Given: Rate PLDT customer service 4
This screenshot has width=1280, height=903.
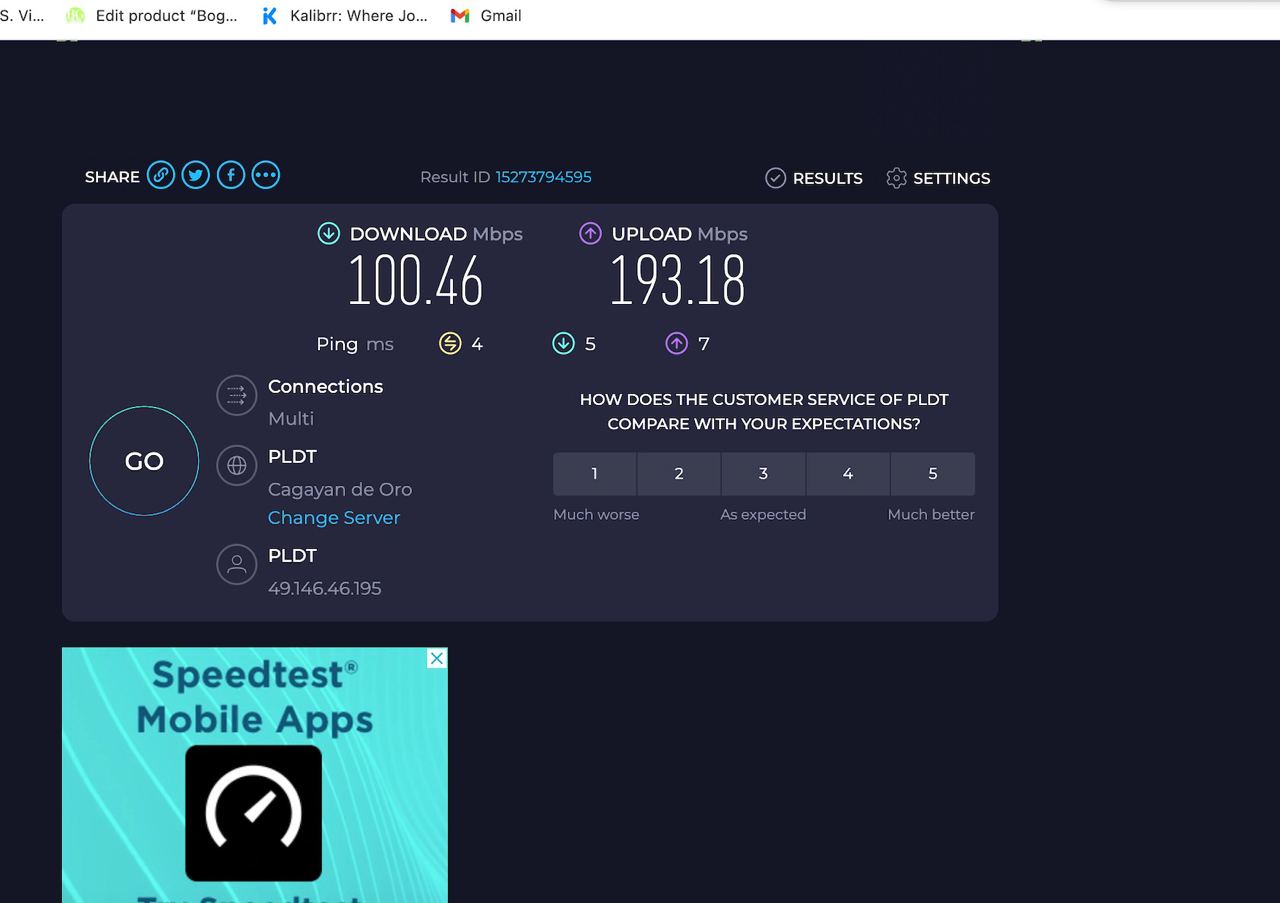Looking at the screenshot, I should pos(848,474).
